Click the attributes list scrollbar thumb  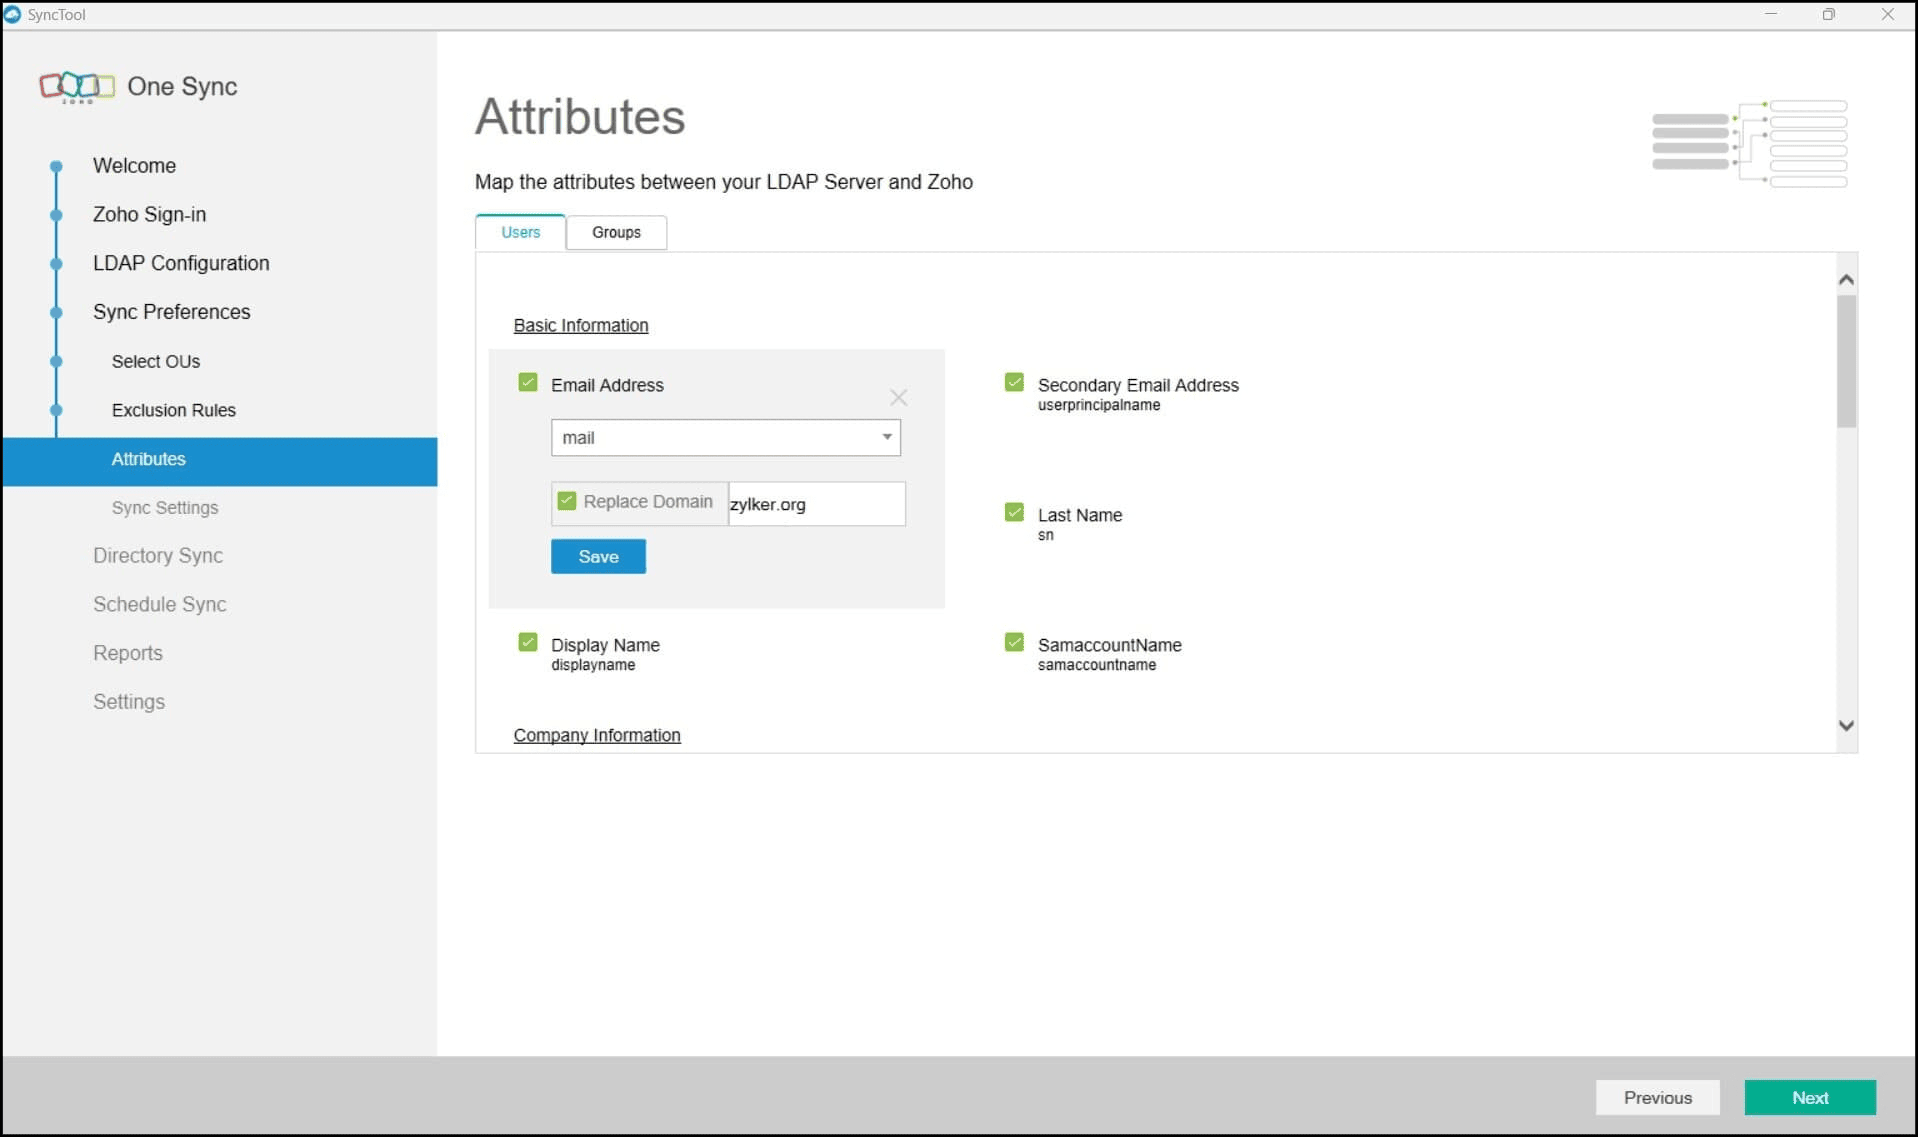click(x=1847, y=361)
